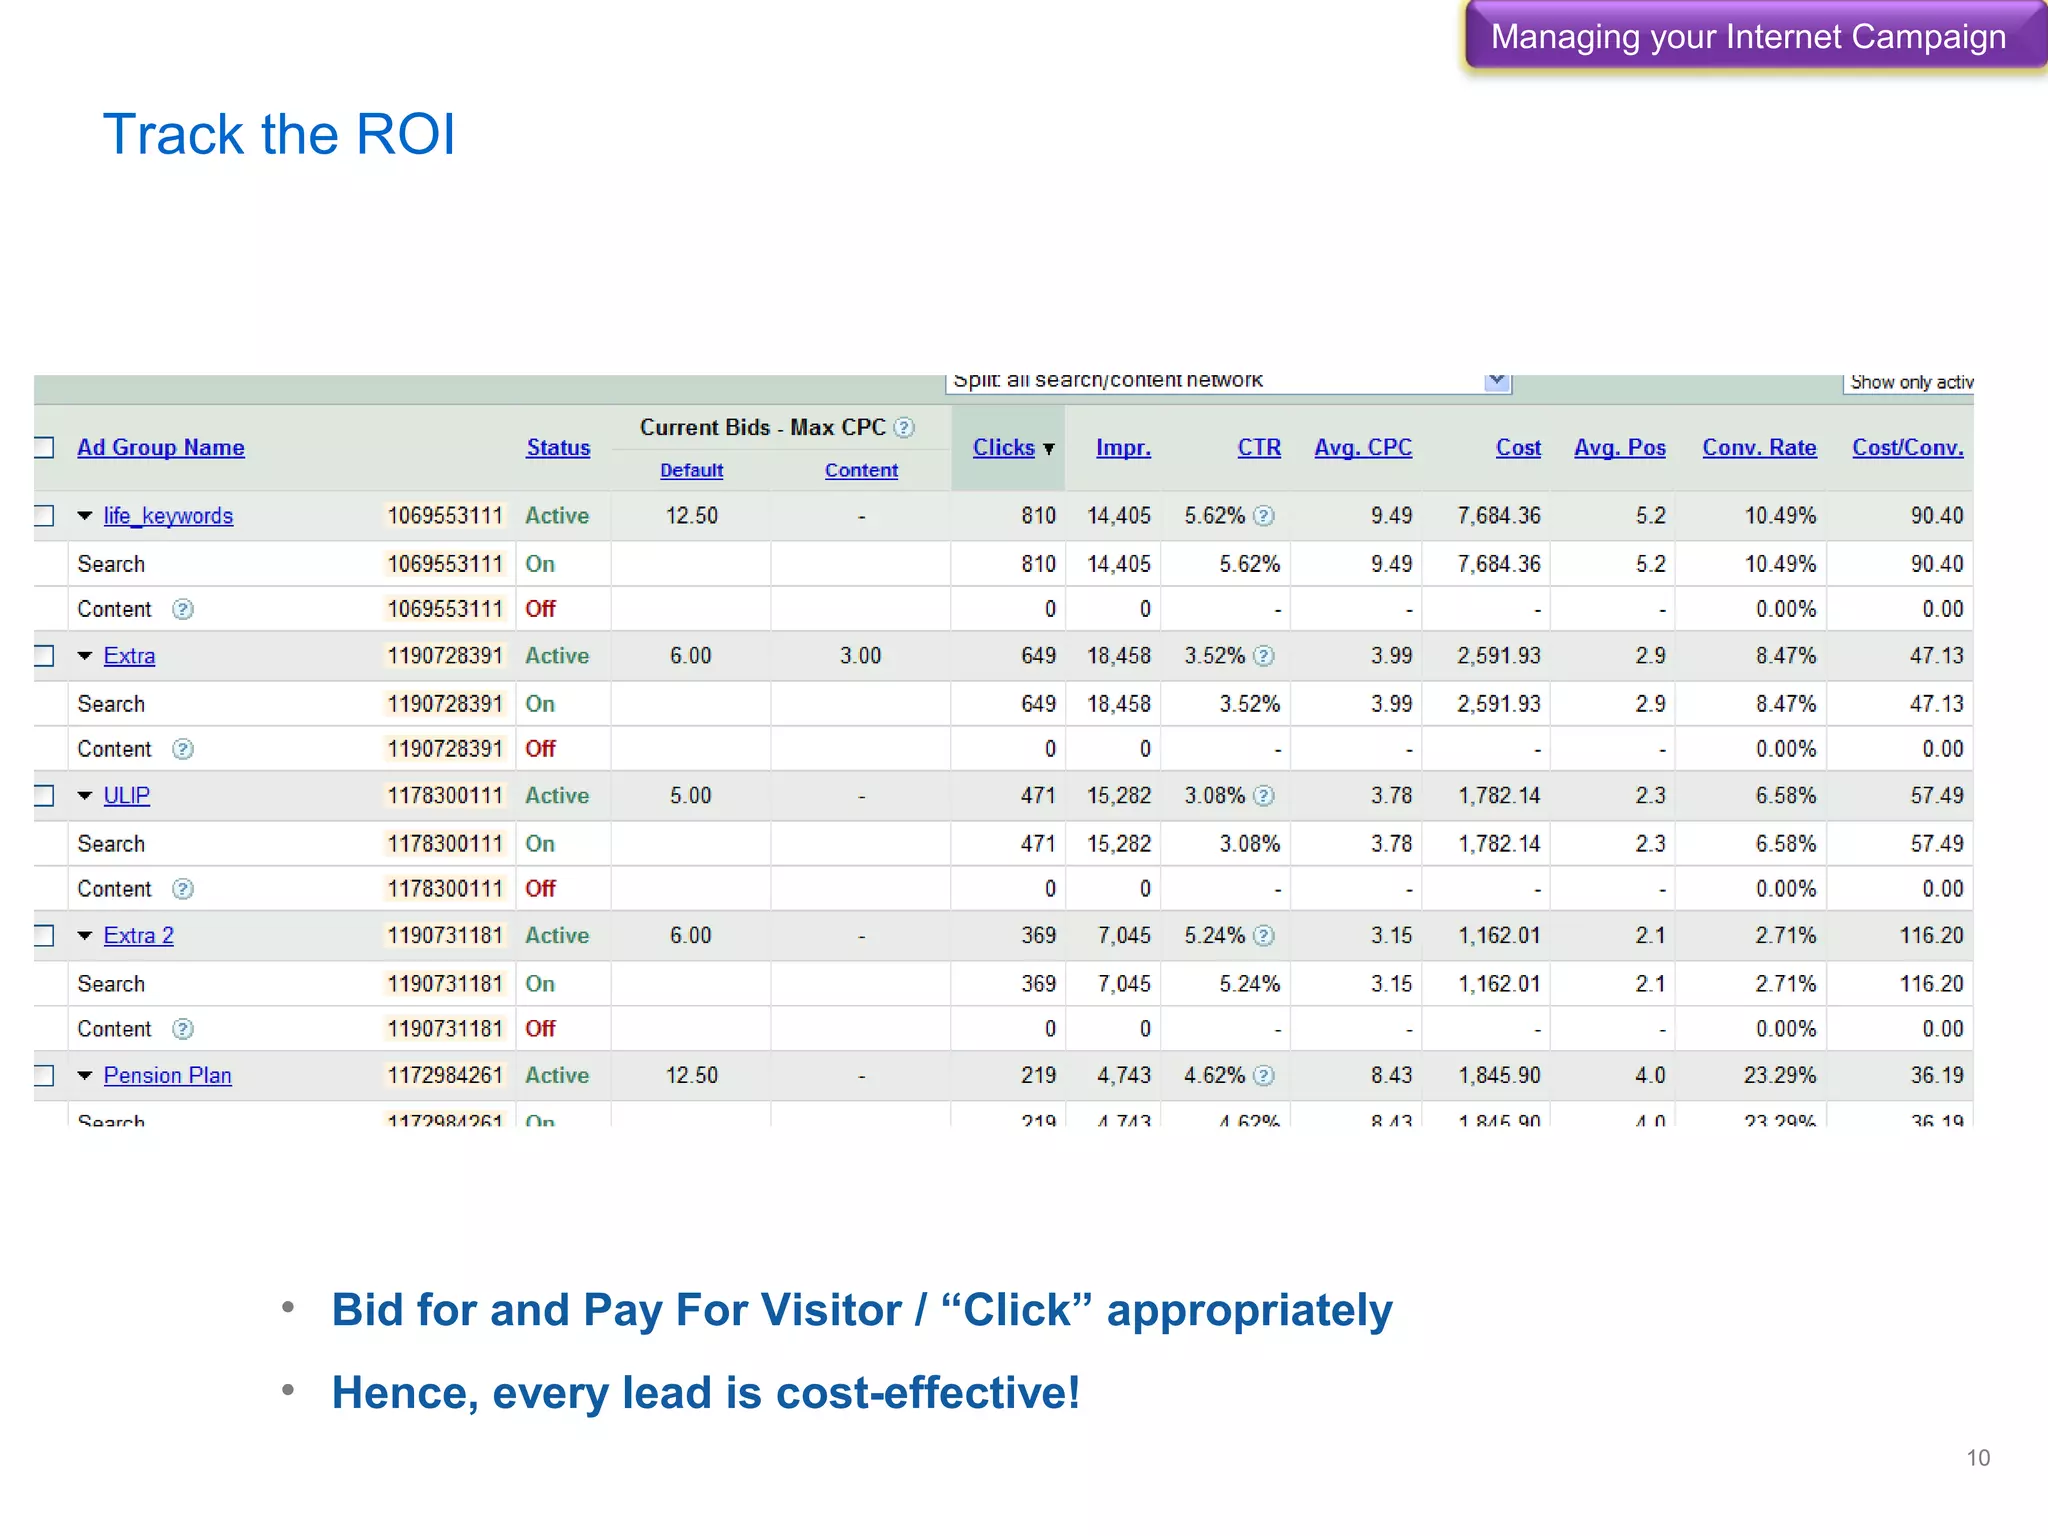Sort by Avg. Pos column header

pyautogui.click(x=1620, y=448)
